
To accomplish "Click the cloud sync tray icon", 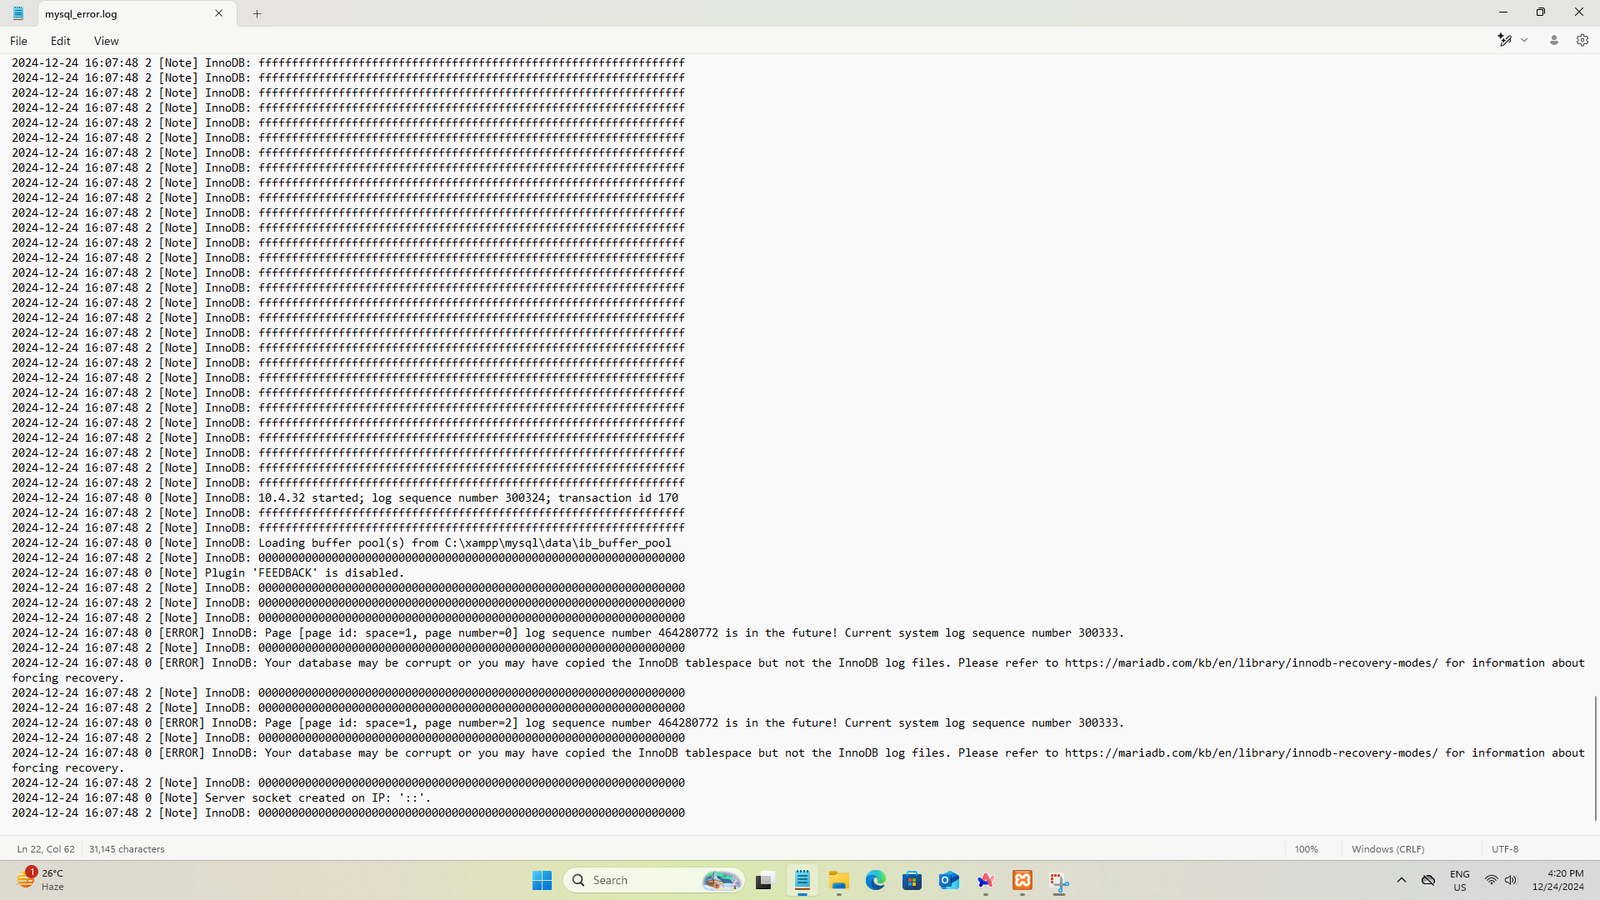I will [x=1428, y=880].
